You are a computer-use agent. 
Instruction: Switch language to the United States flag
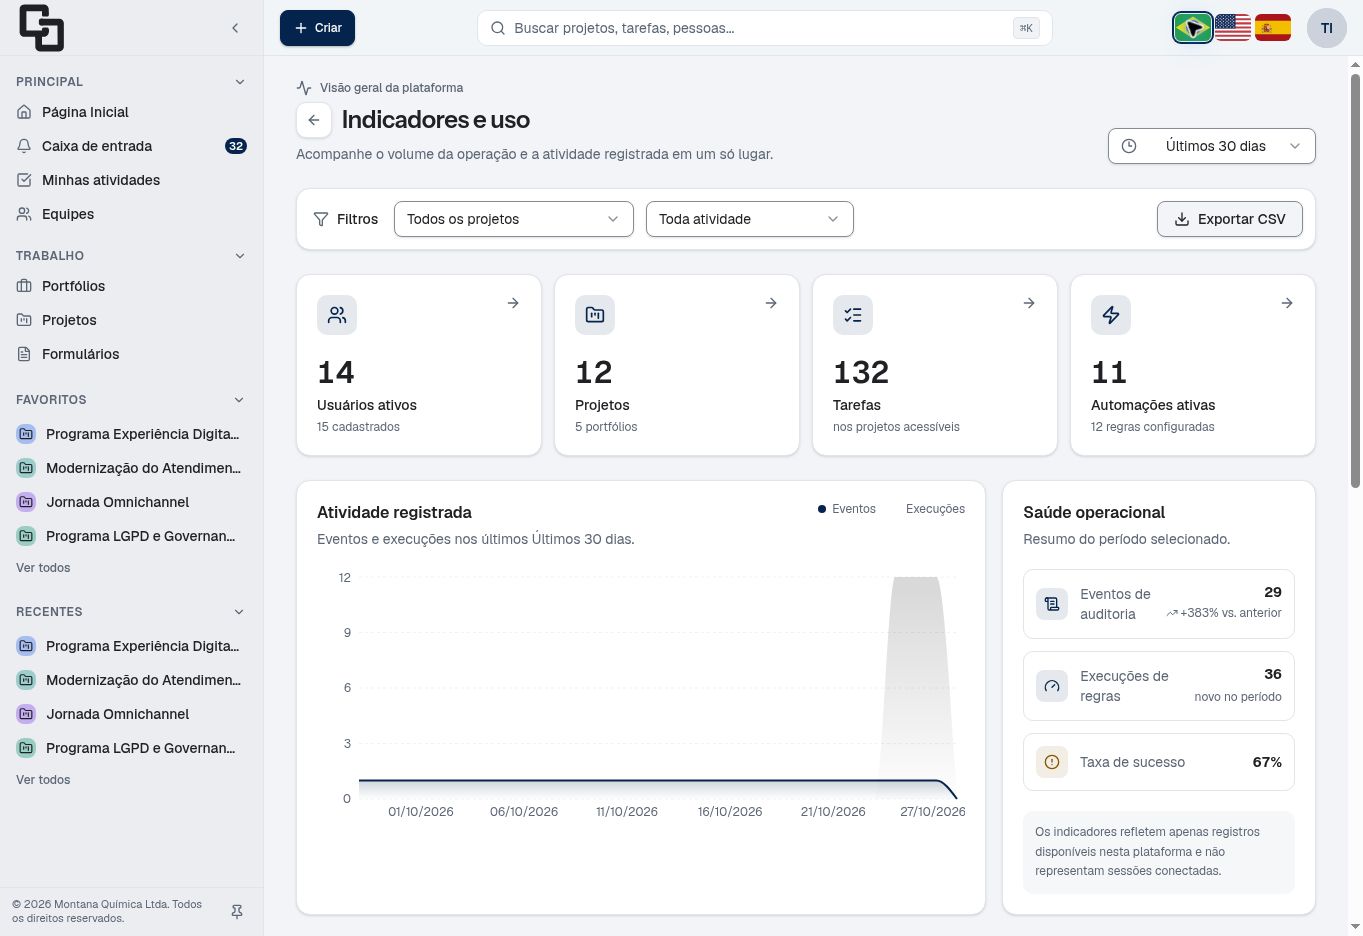click(1233, 28)
